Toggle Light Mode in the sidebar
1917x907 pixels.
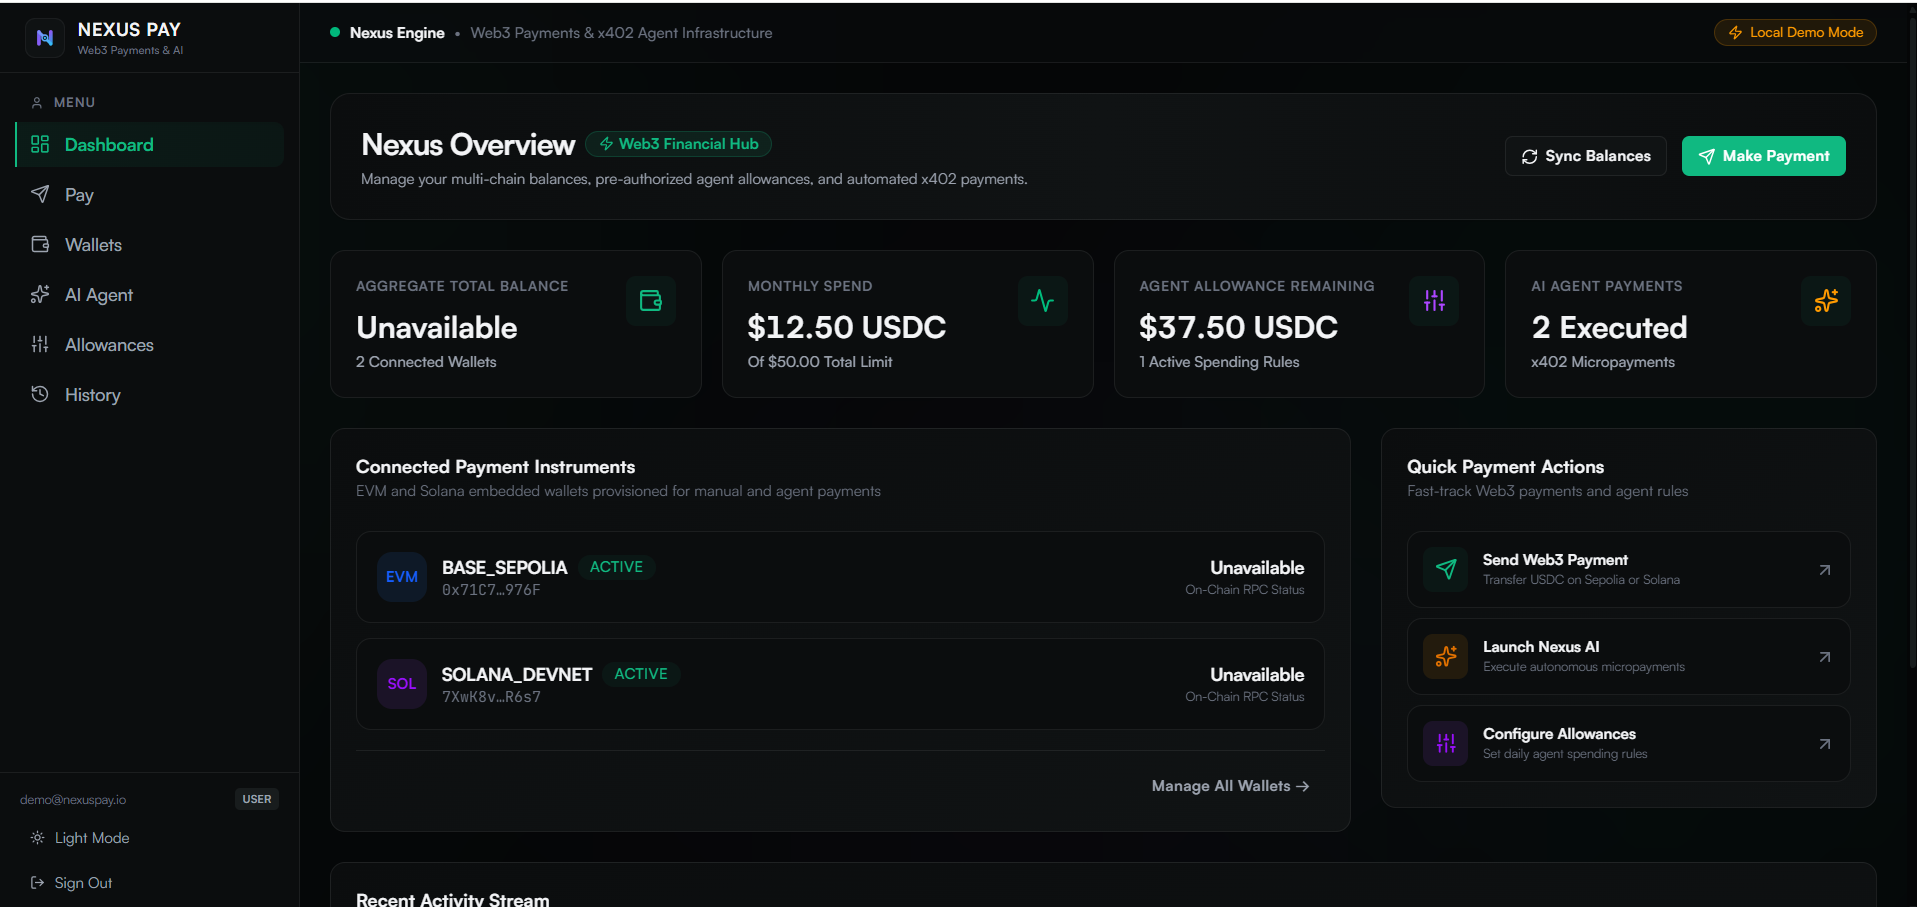coord(80,838)
